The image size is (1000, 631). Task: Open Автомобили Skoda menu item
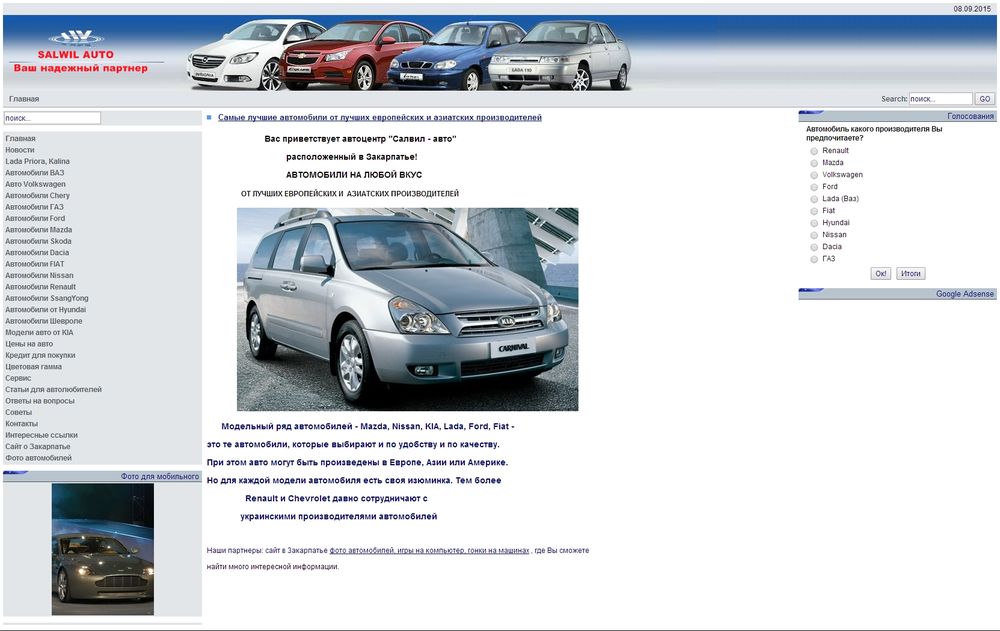tap(38, 241)
